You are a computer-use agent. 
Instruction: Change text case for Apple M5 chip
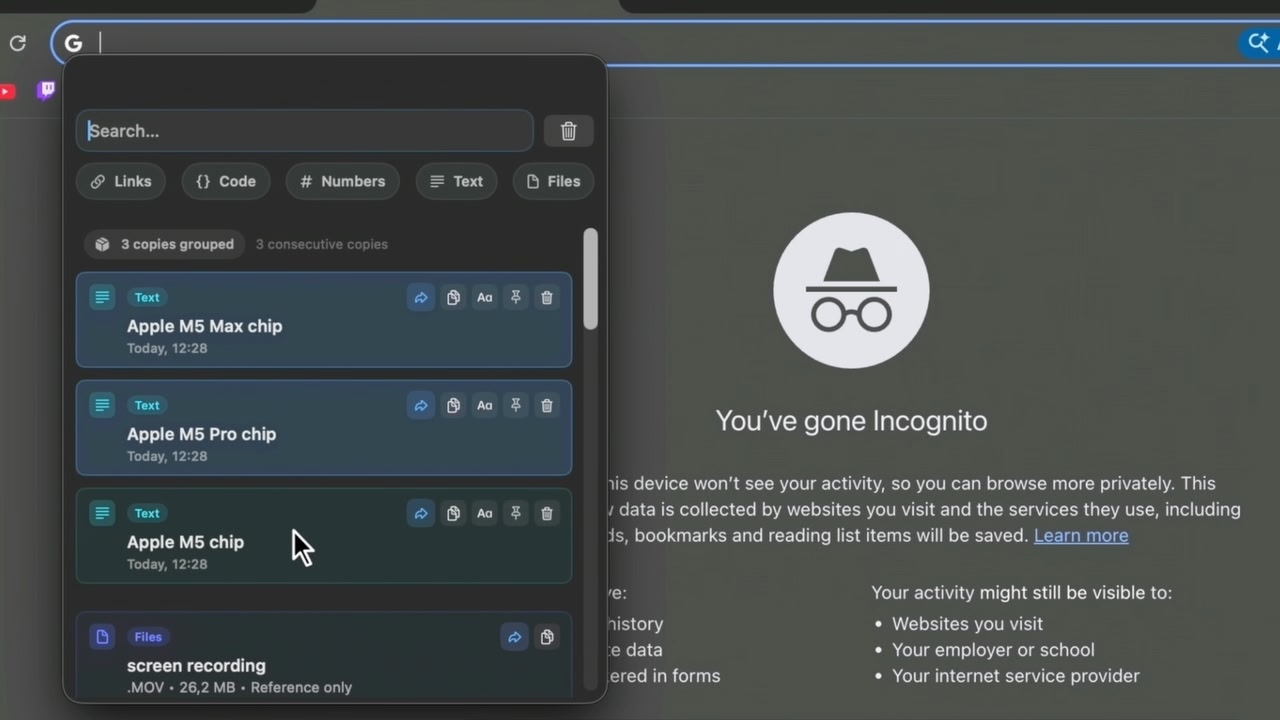pyautogui.click(x=484, y=514)
